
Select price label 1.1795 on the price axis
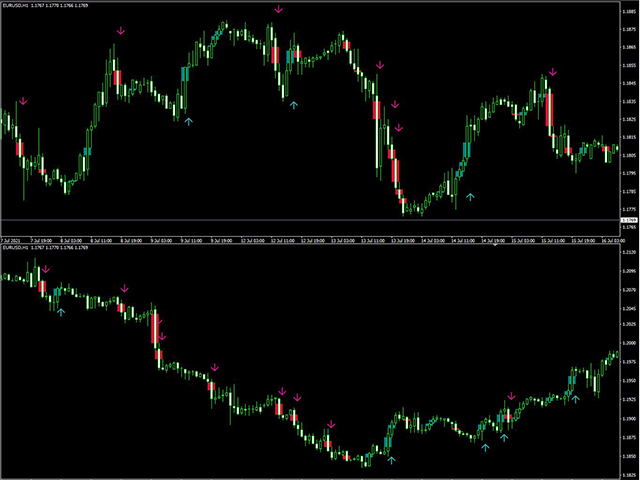pyautogui.click(x=629, y=173)
